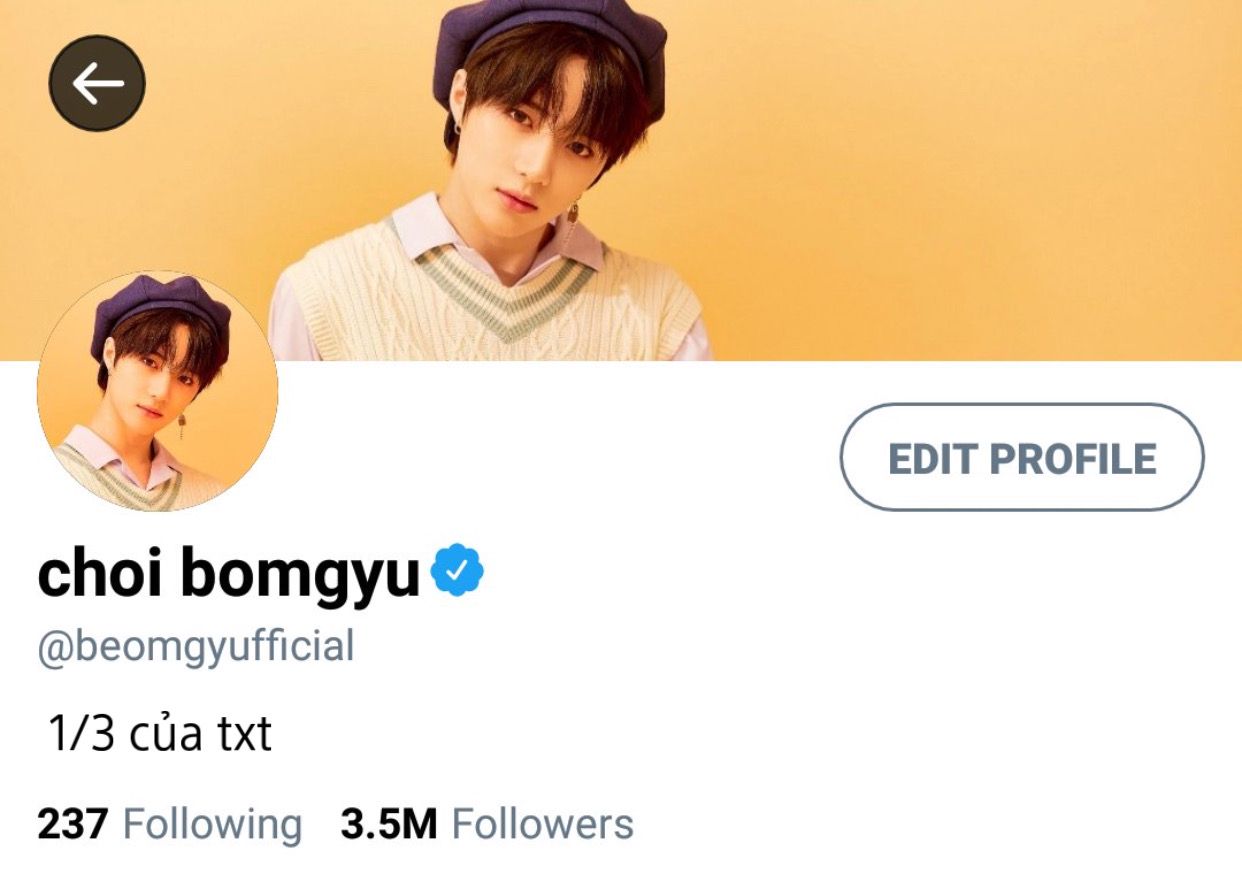Tap the bio text 1/3 của txt

pos(160,736)
